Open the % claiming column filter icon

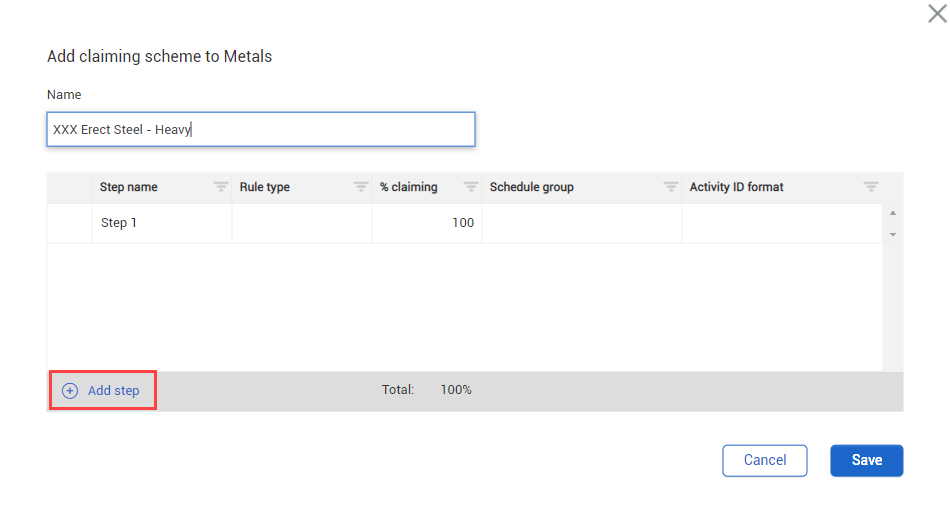471,187
